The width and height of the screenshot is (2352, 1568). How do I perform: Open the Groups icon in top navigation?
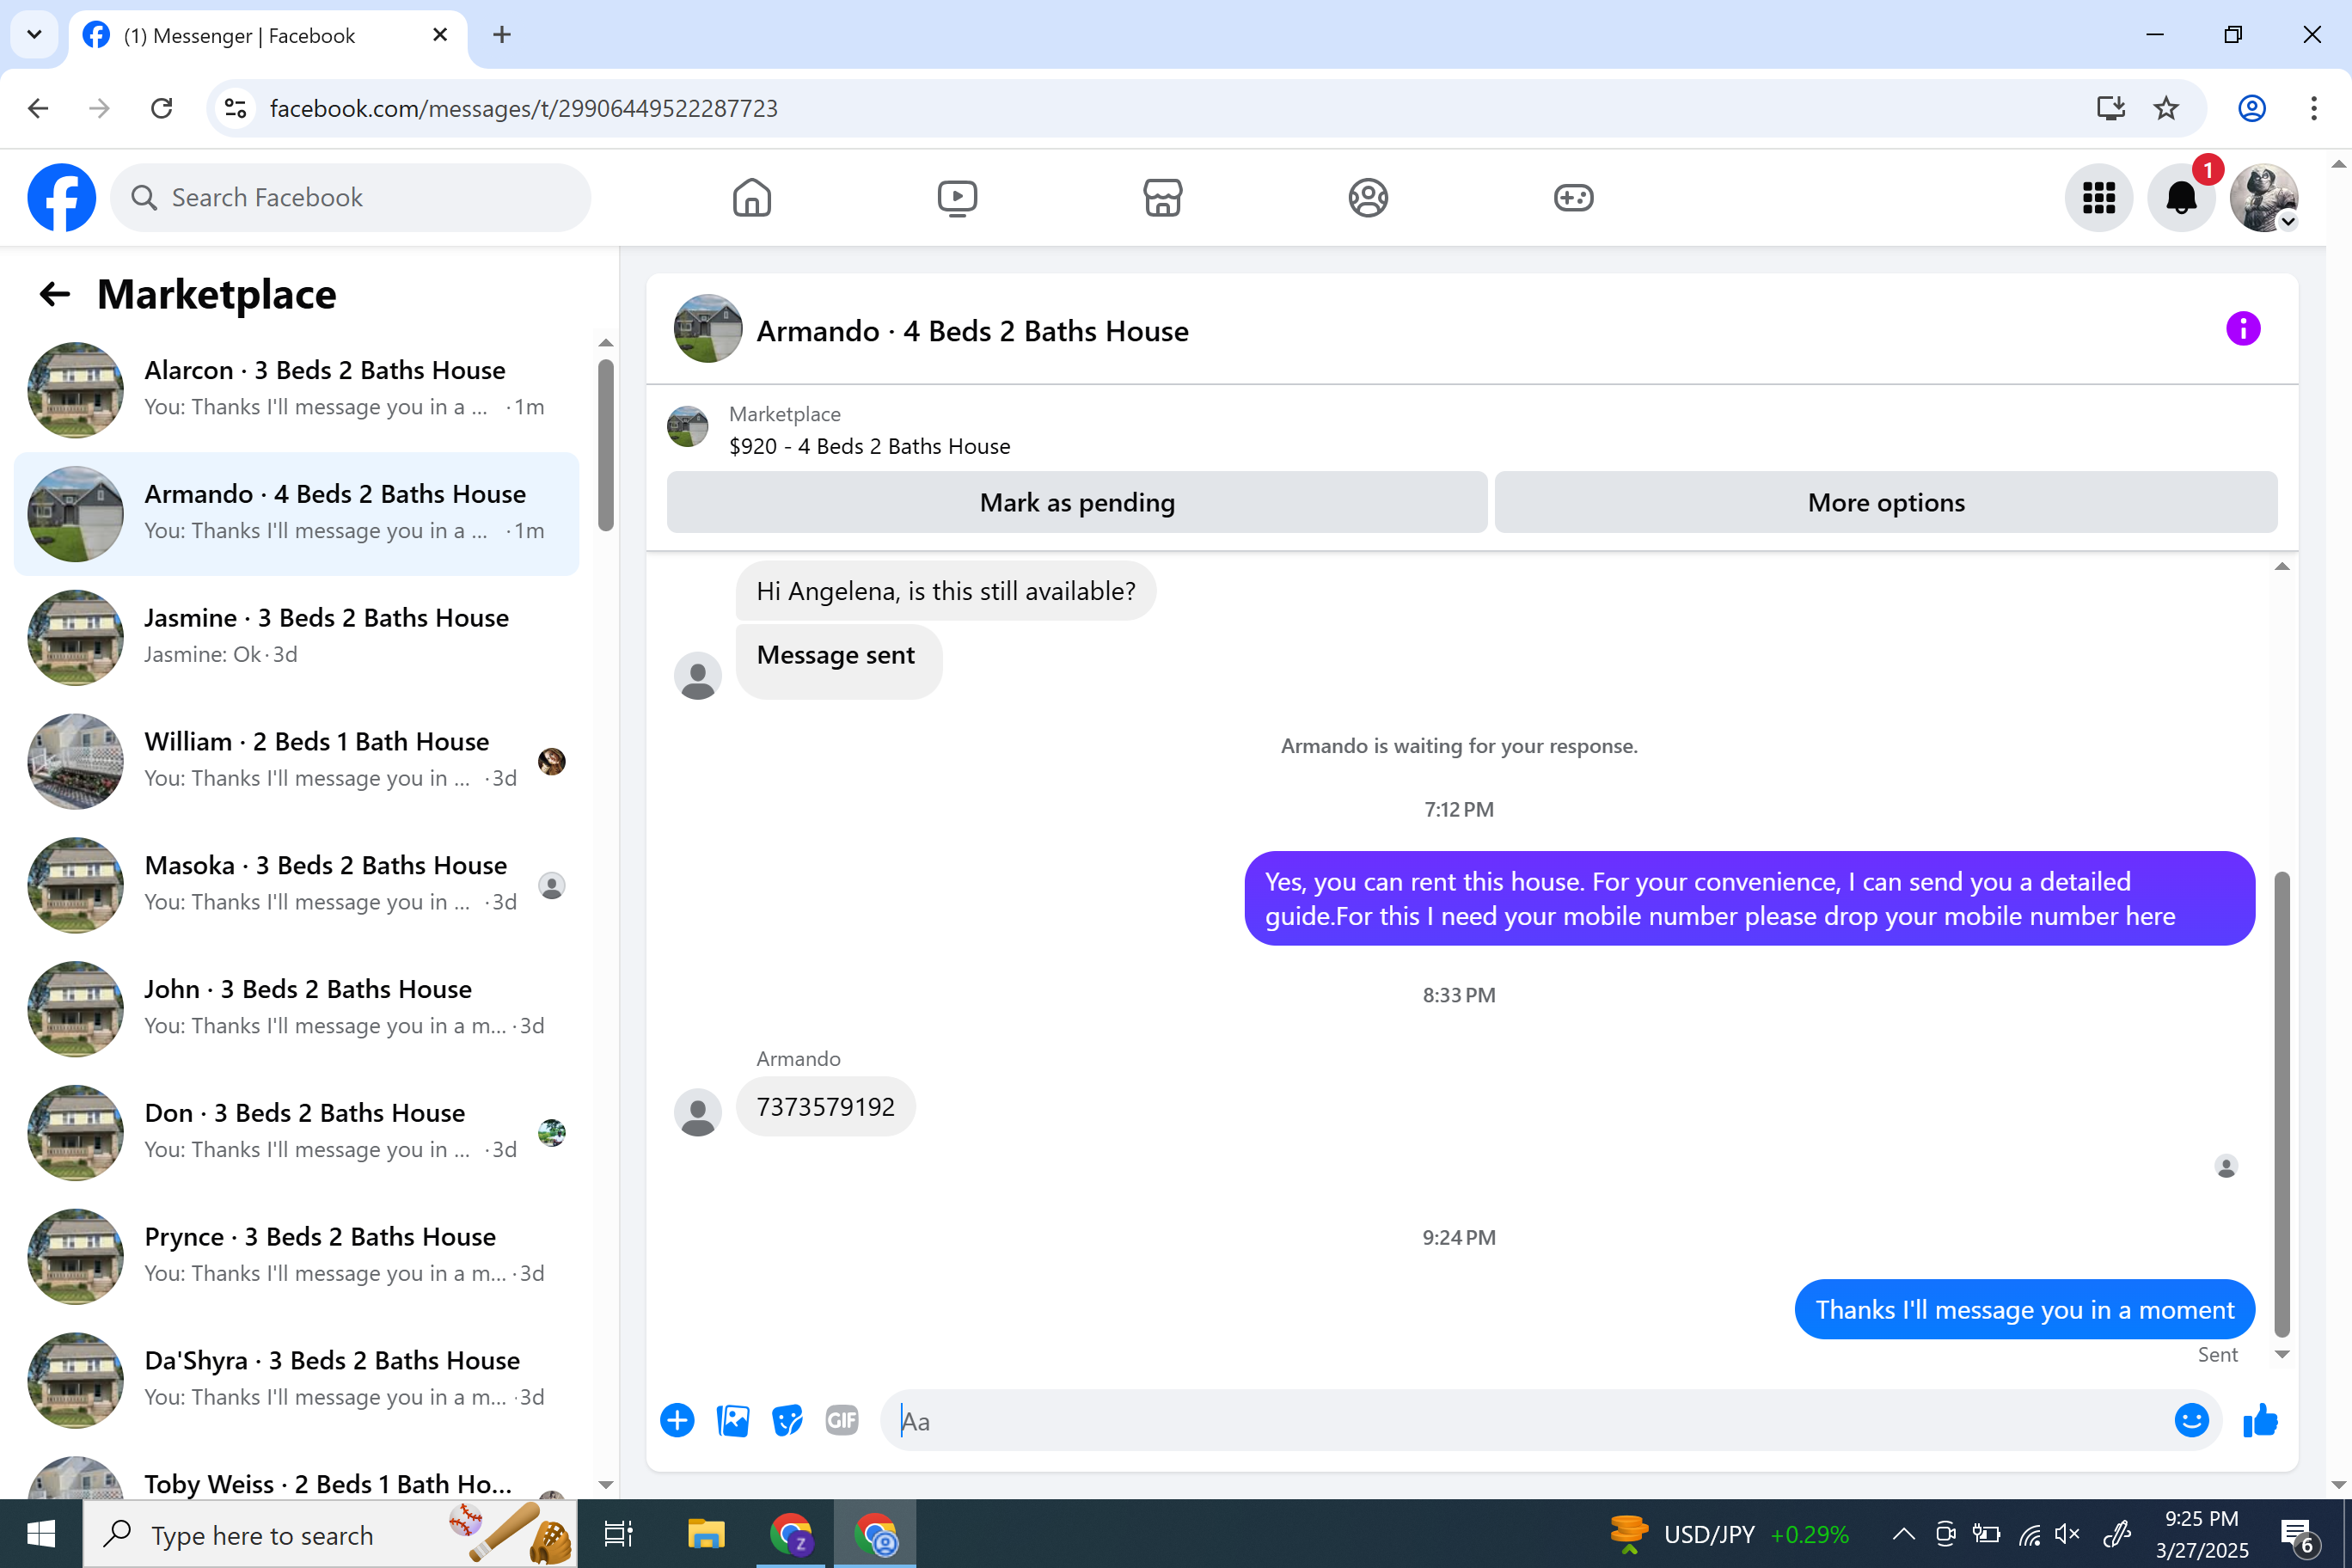pyautogui.click(x=1368, y=197)
